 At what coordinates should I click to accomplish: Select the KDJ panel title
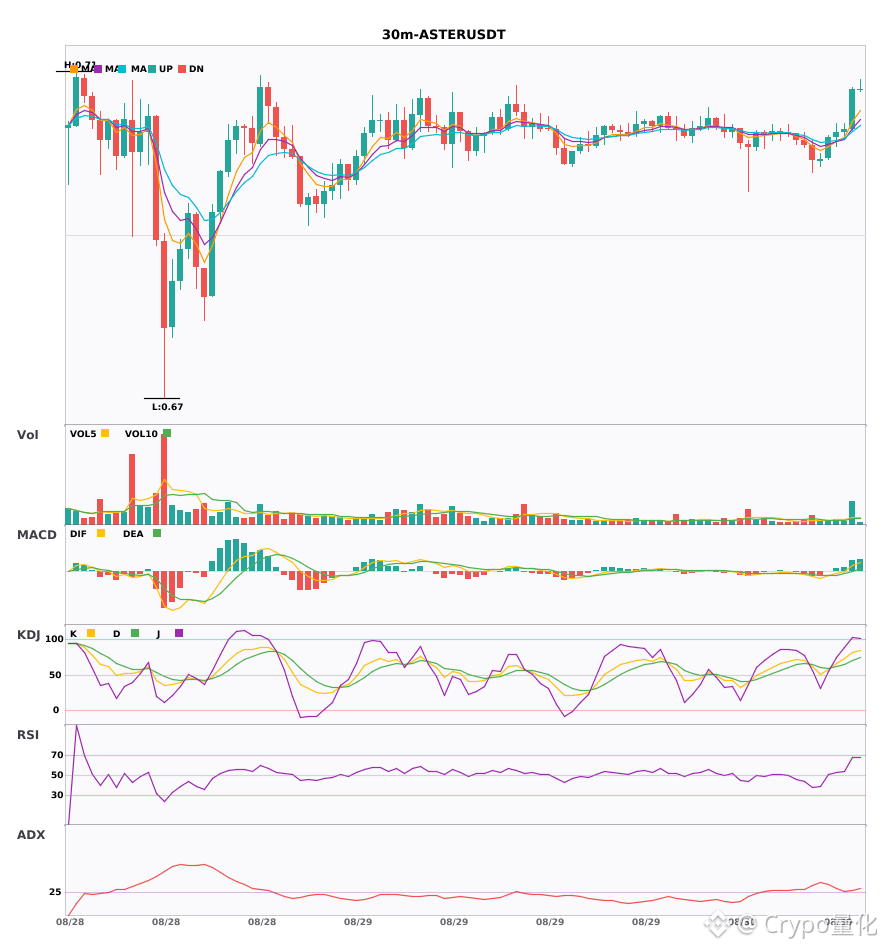[x=28, y=635]
